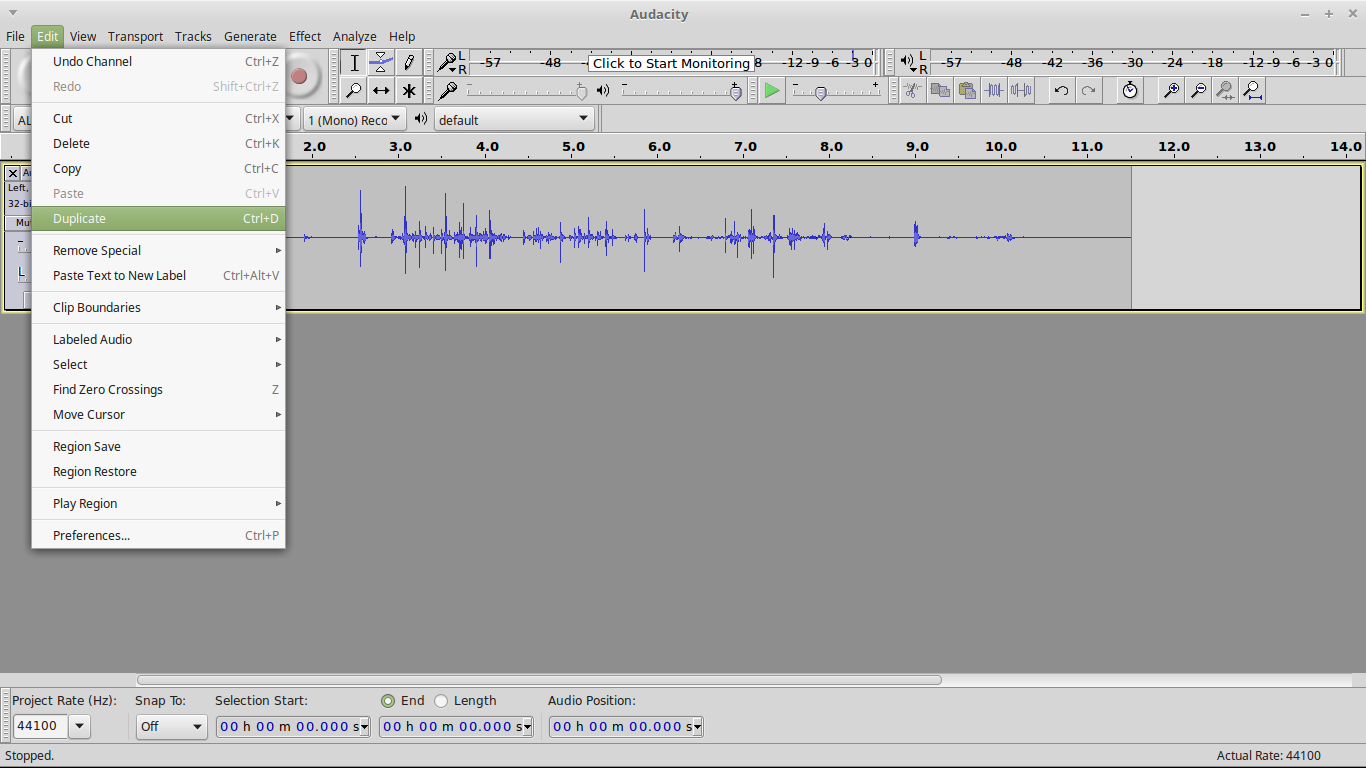1366x768 pixels.
Task: Click the Zoom Out toolbar icon
Action: [x=1198, y=91]
